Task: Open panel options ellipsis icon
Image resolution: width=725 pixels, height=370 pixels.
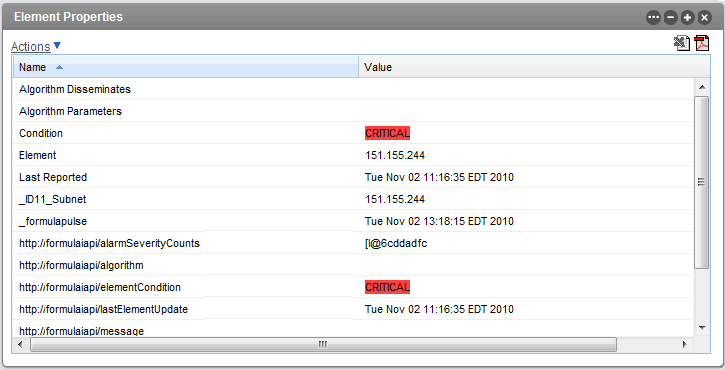Action: (653, 18)
